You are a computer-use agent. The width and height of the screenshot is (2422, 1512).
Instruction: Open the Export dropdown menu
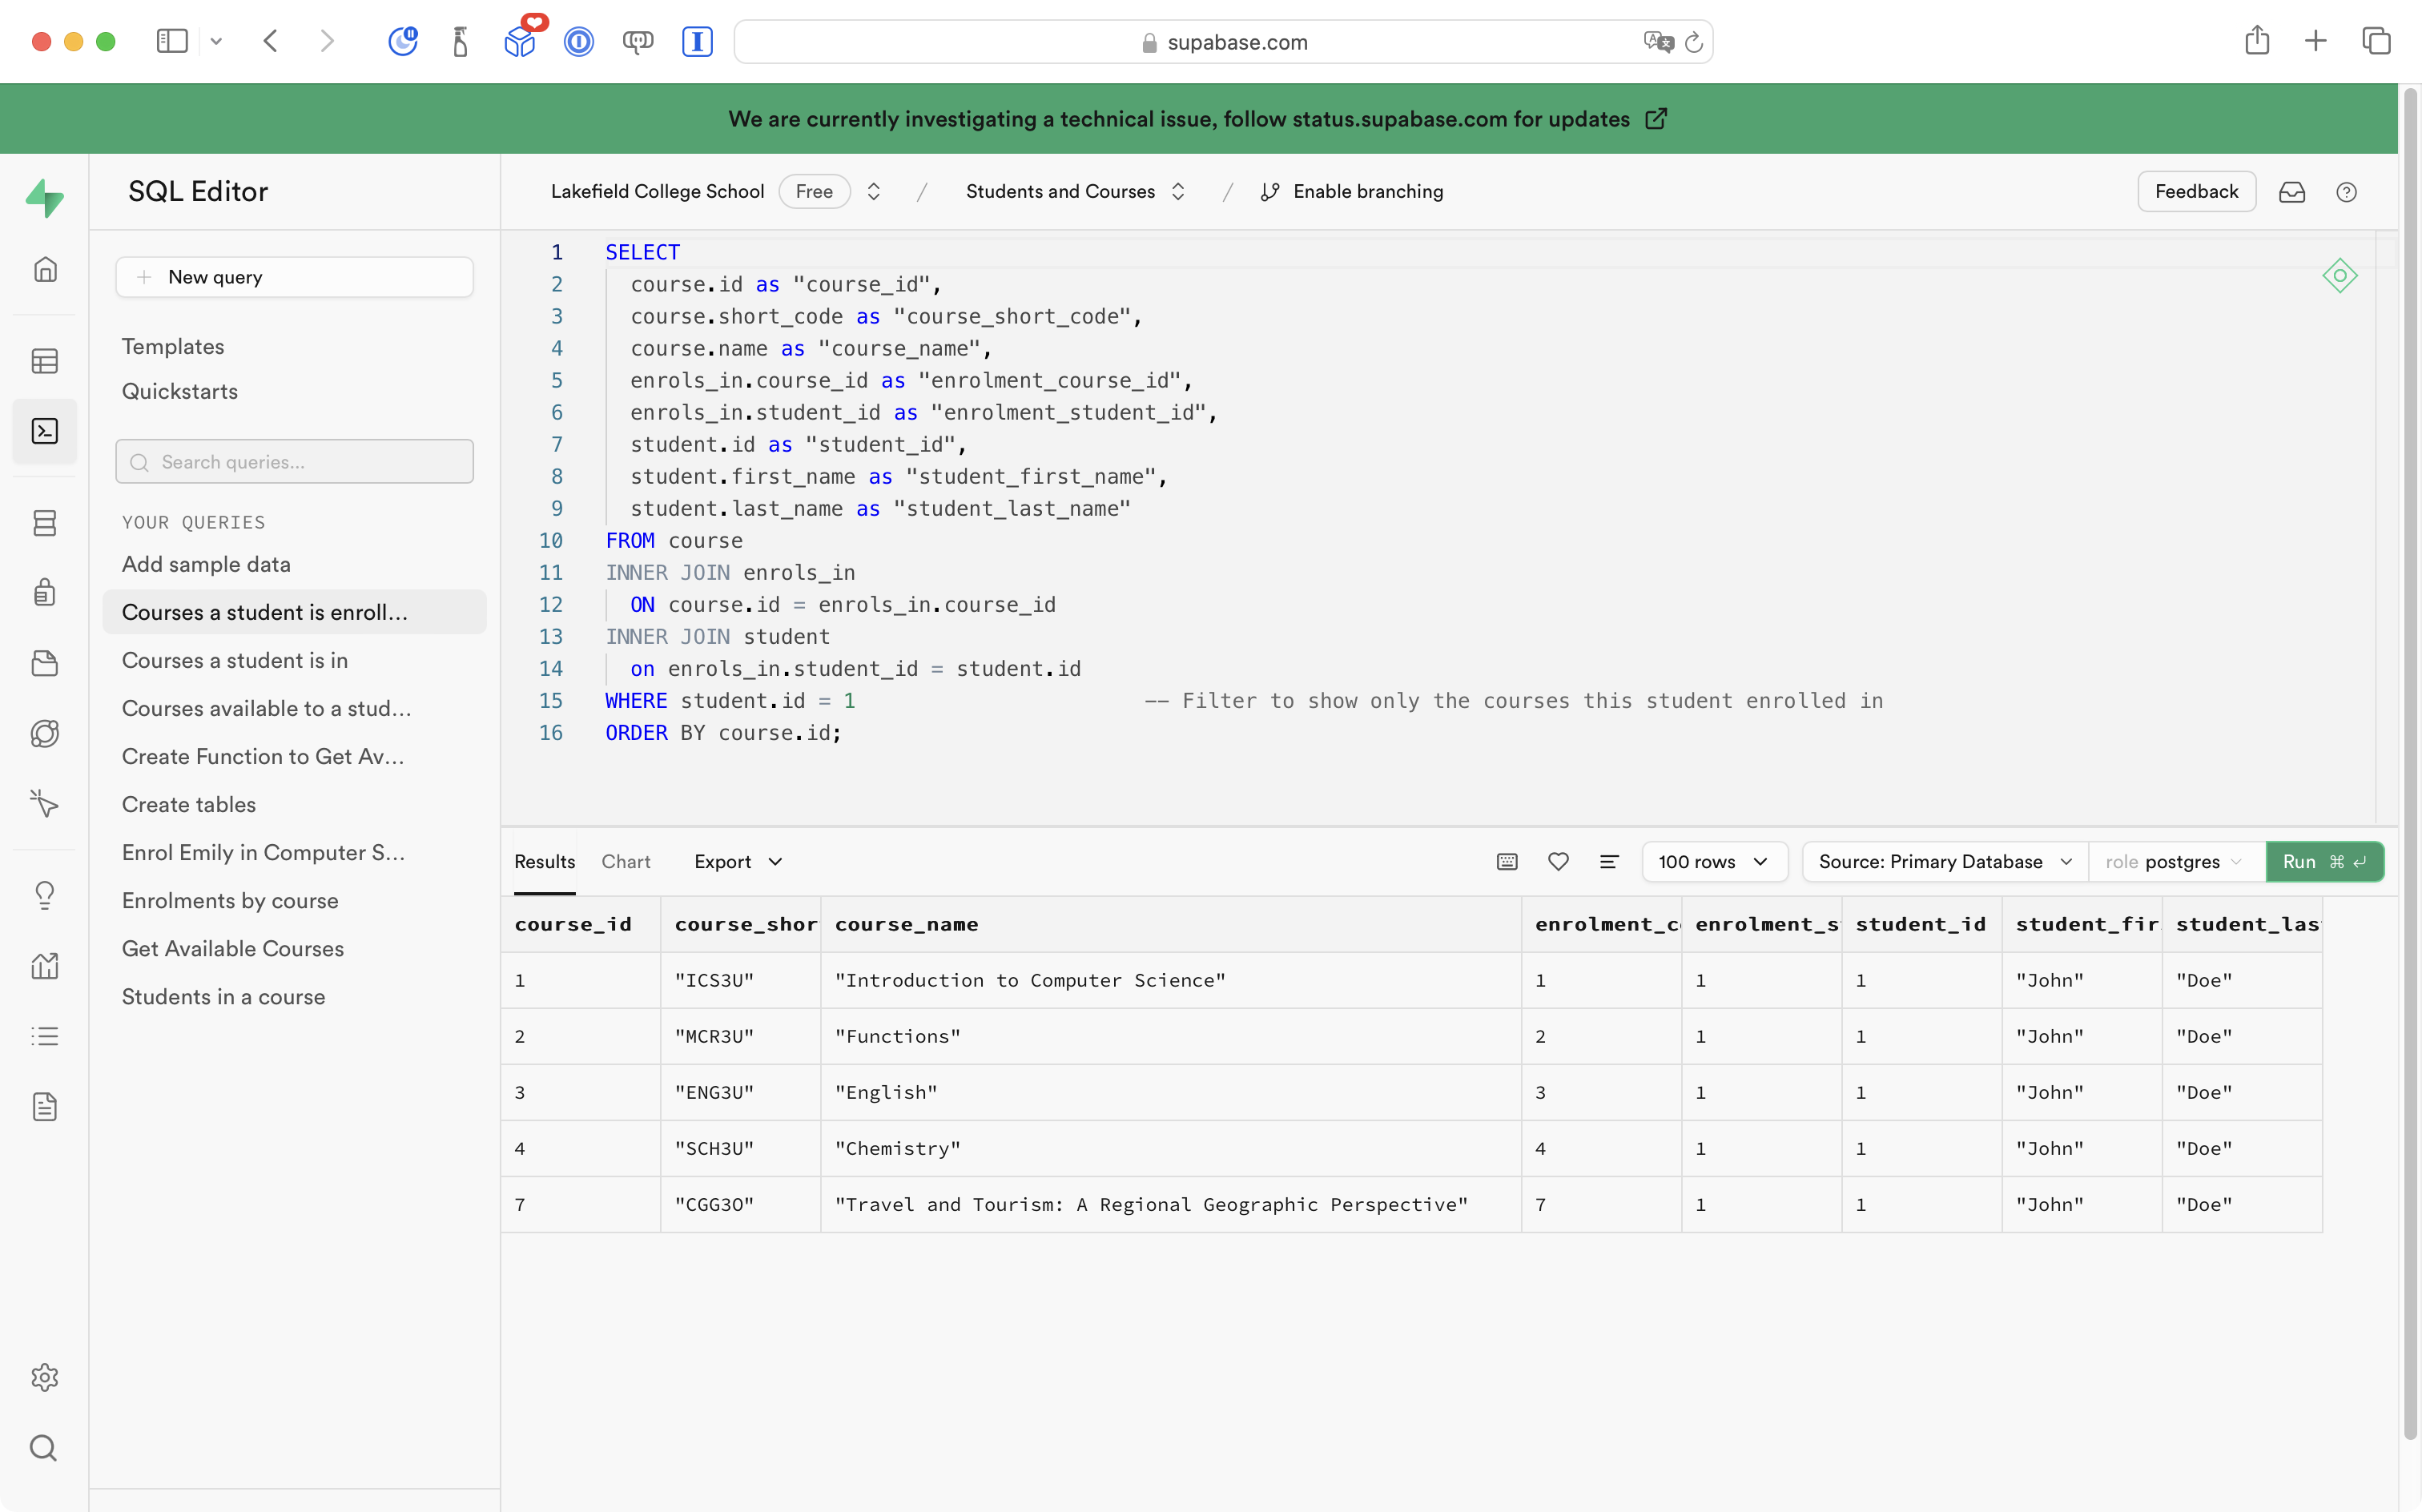738,861
